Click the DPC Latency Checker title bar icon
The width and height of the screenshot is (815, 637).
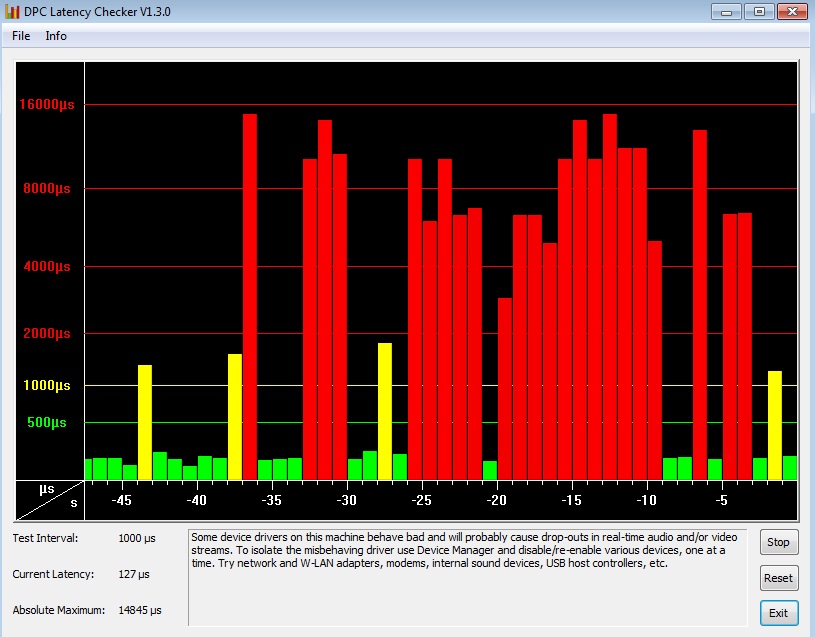(x=11, y=11)
